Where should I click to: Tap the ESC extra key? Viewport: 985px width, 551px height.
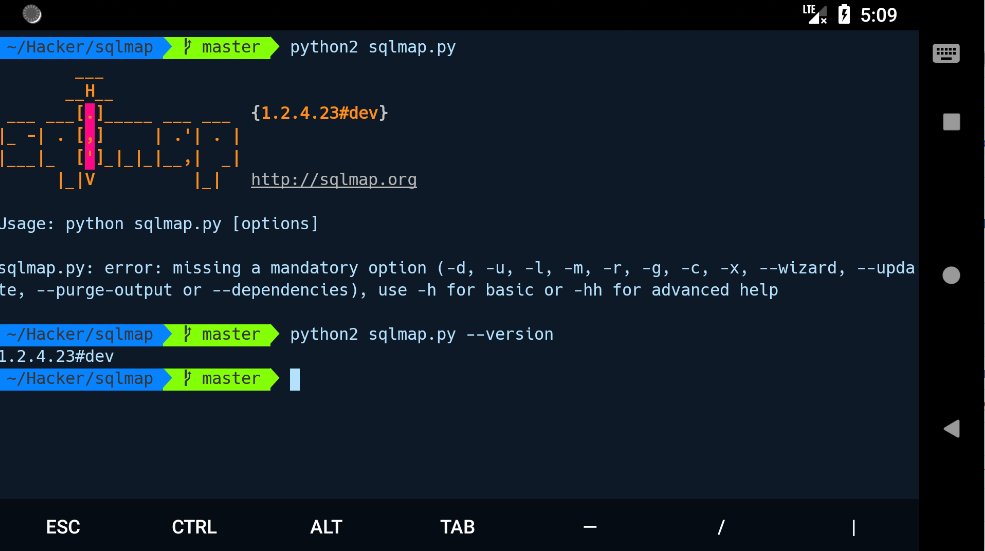[x=63, y=526]
